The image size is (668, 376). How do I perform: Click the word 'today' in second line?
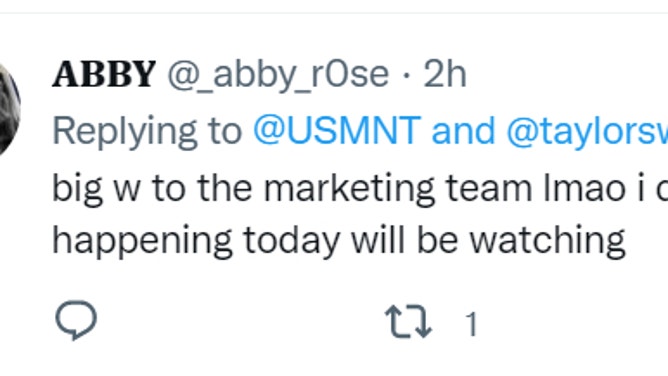[291, 241]
